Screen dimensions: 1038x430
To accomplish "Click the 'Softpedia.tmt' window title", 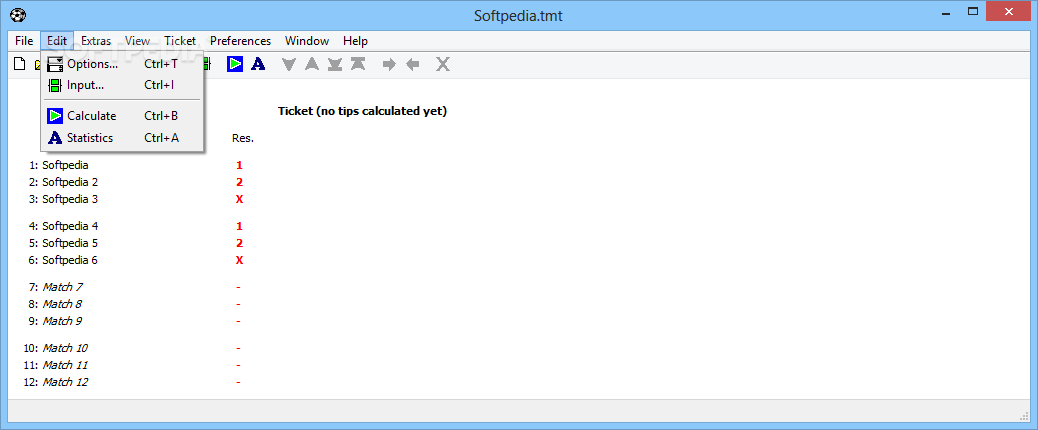I will click(x=518, y=15).
